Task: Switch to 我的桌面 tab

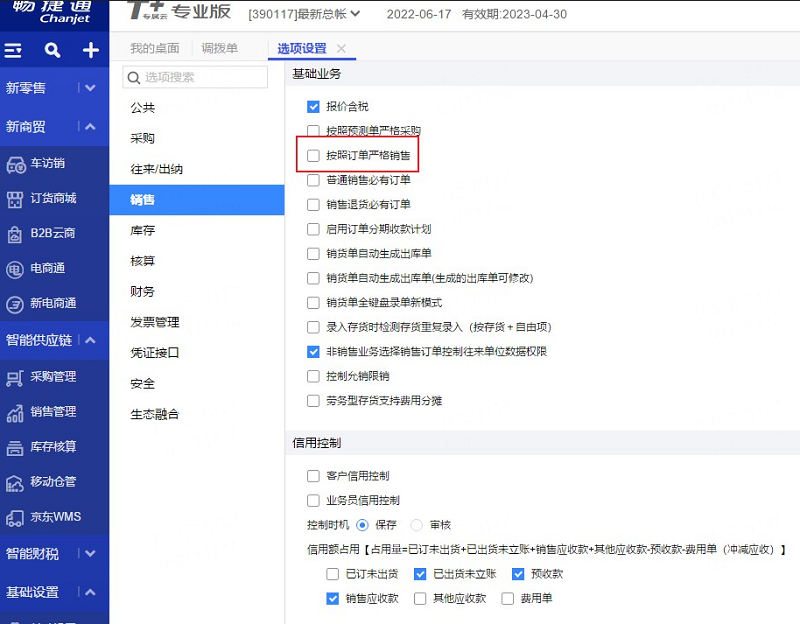Action: [x=155, y=48]
